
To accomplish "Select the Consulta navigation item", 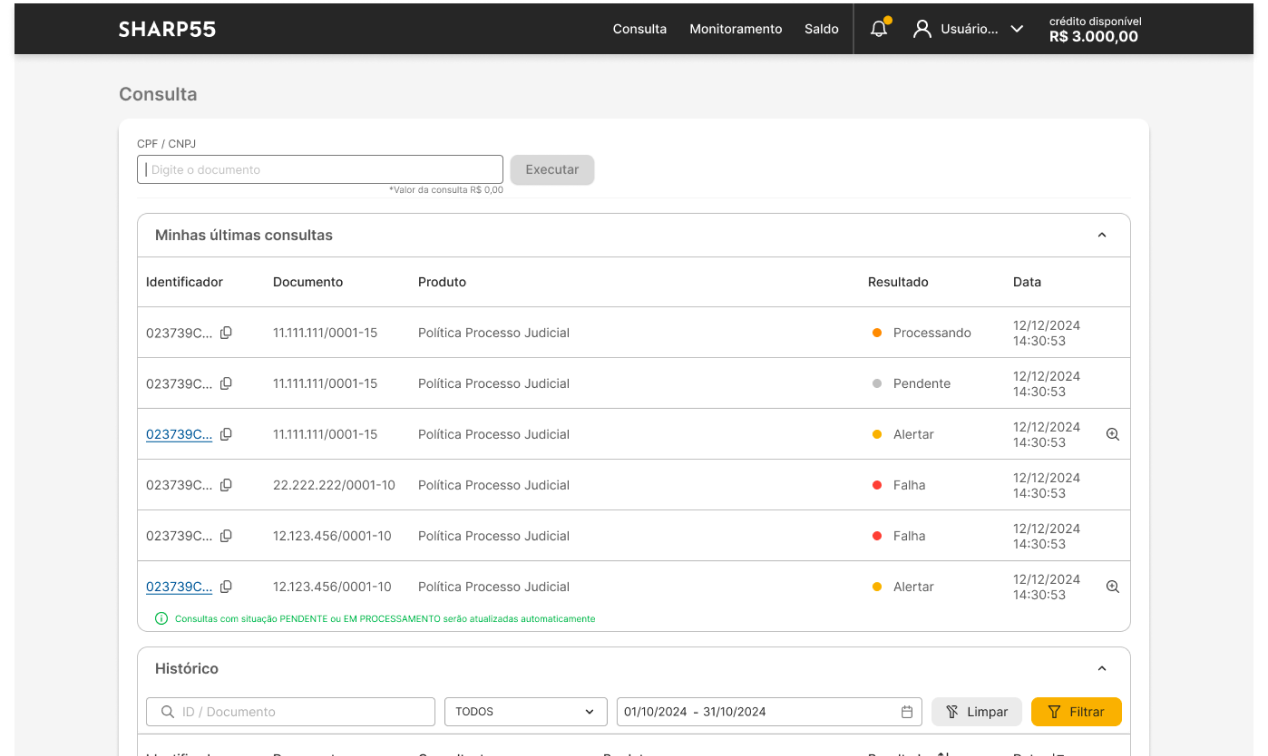I will tap(639, 29).
